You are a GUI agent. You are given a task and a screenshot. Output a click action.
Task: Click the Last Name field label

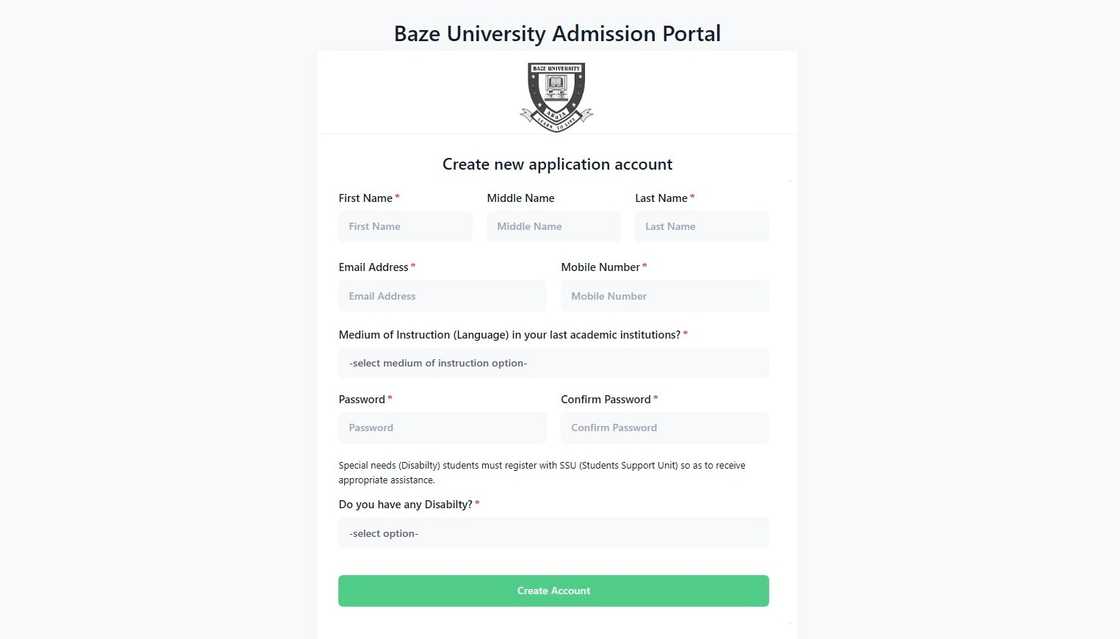tap(661, 199)
